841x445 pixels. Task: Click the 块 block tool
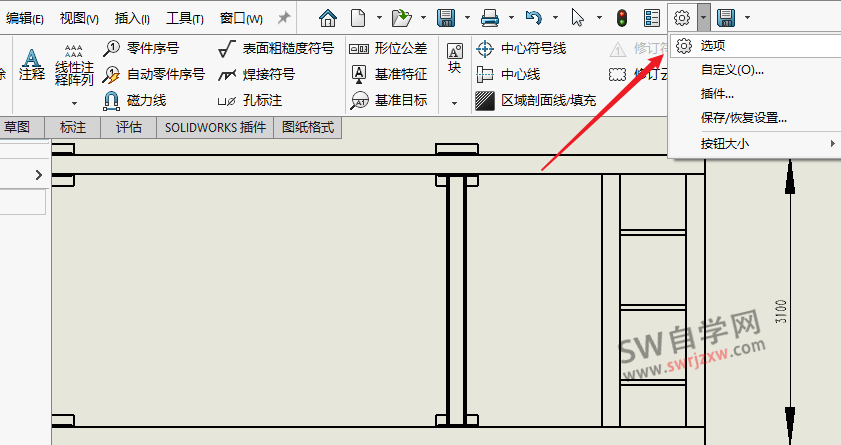(x=454, y=58)
